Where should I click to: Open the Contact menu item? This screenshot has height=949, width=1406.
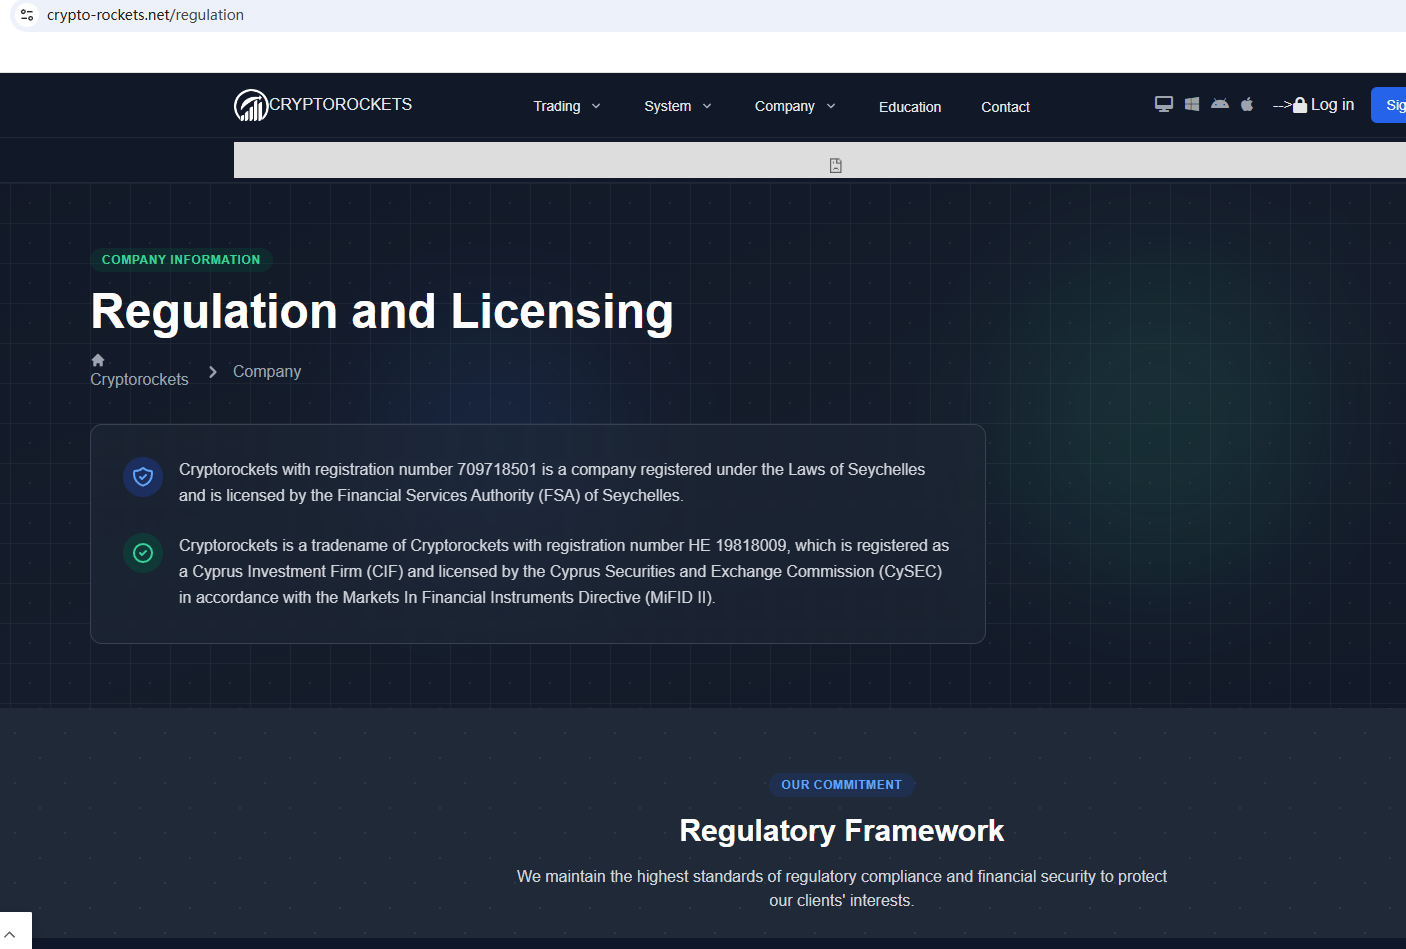pos(1005,107)
